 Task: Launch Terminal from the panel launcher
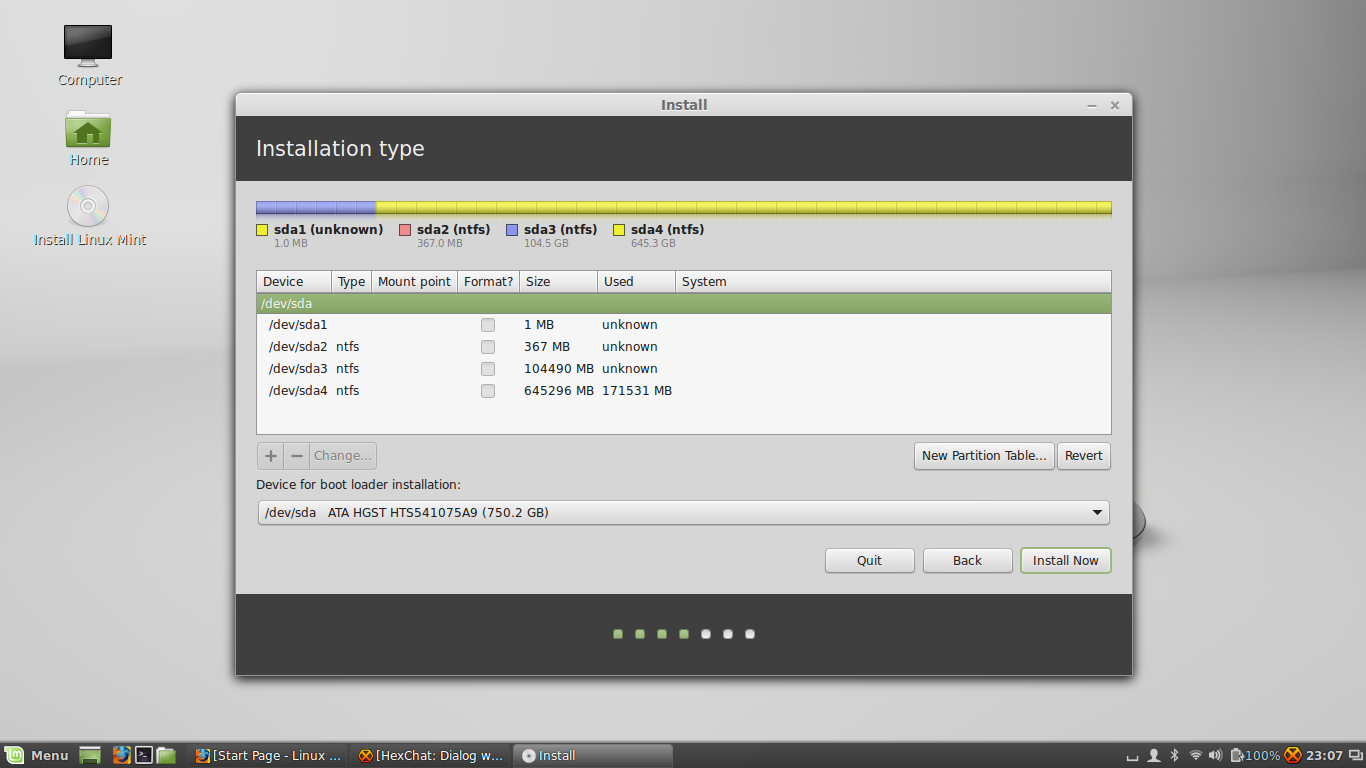pyautogui.click(x=144, y=755)
